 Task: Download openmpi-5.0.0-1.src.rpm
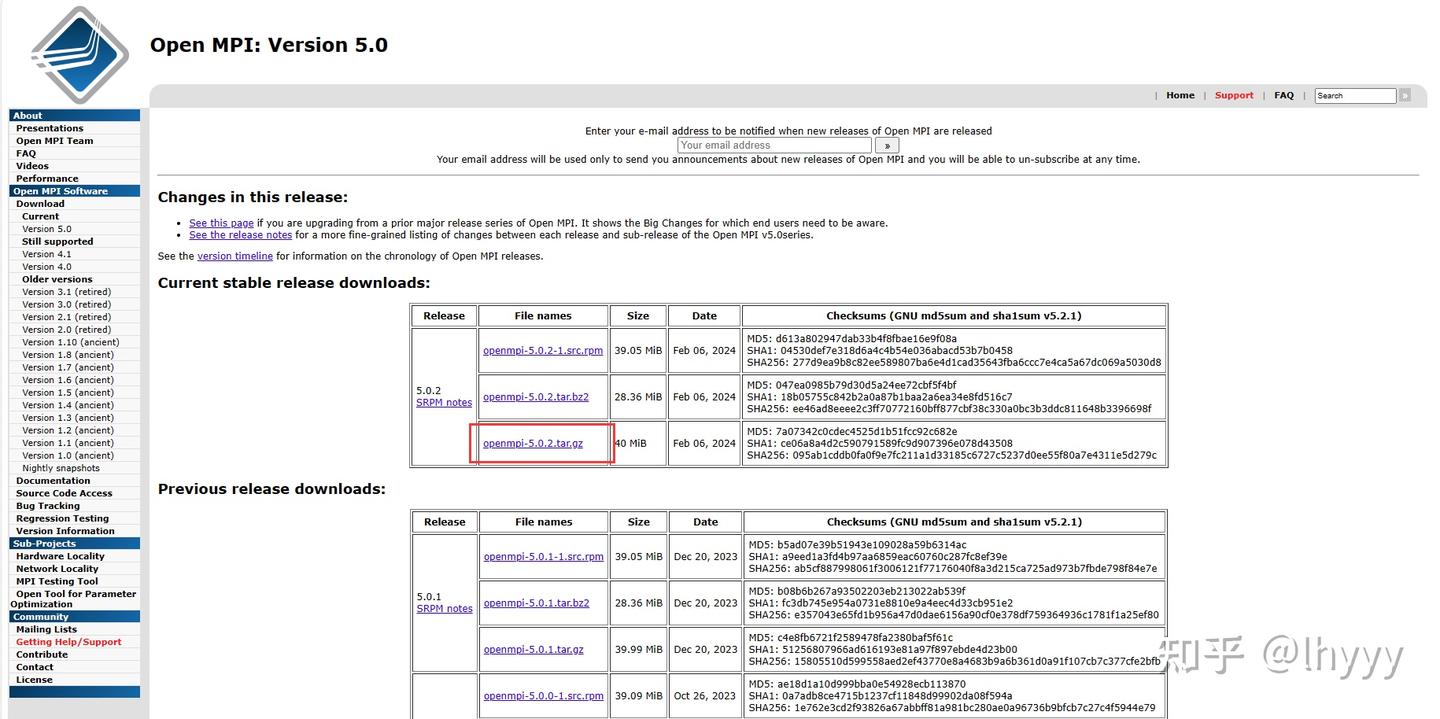pyautogui.click(x=543, y=696)
